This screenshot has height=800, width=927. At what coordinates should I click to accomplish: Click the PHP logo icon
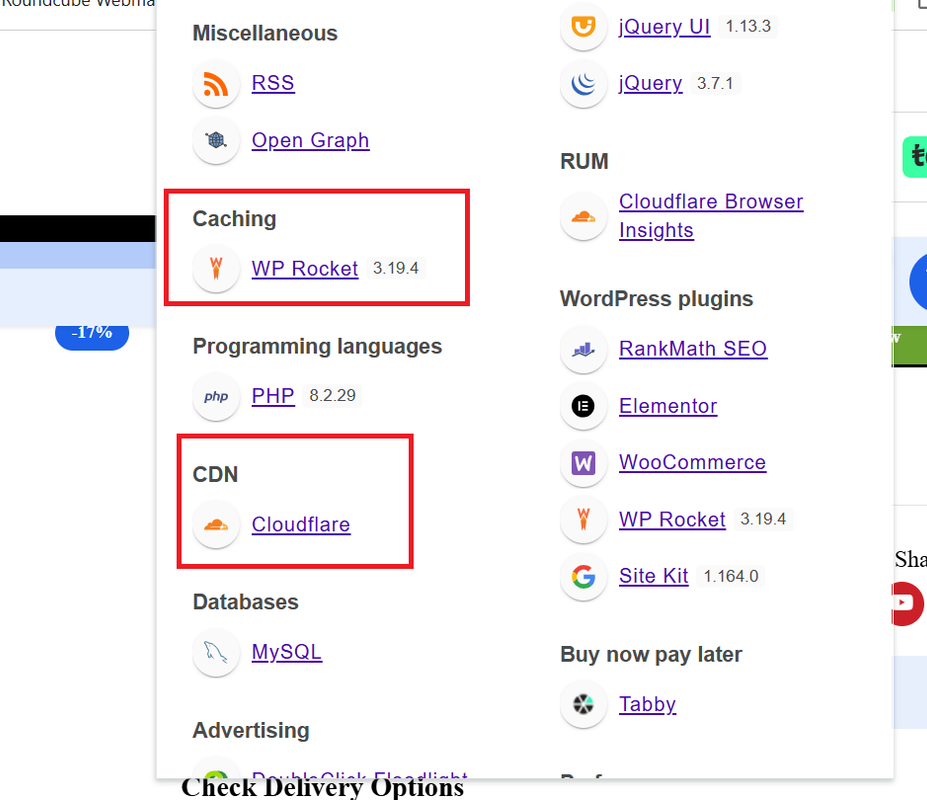216,396
